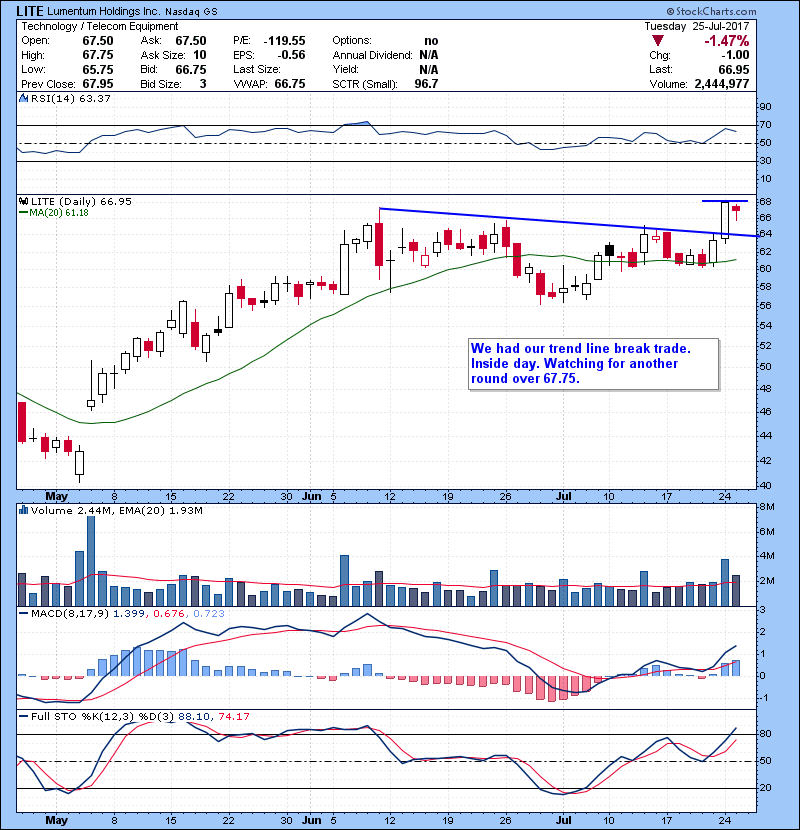
Task: Click the Bid value 66.75
Action: pos(191,69)
